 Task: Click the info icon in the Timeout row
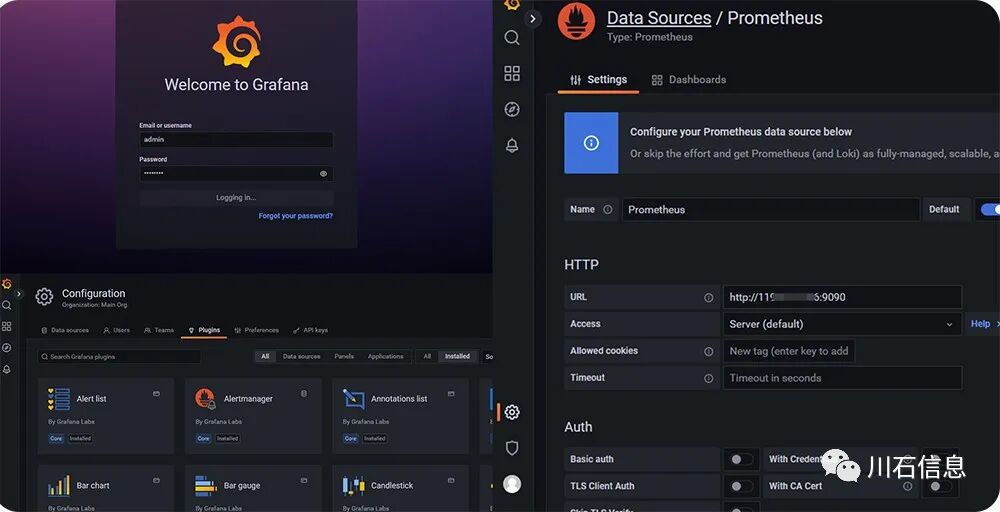708,377
